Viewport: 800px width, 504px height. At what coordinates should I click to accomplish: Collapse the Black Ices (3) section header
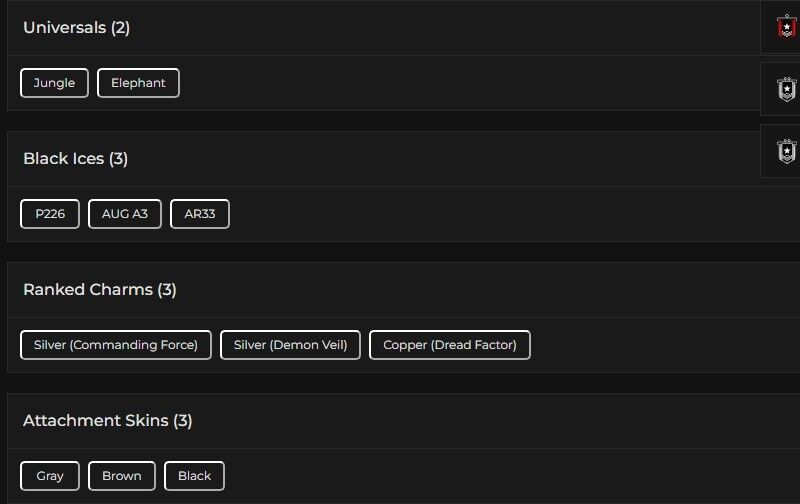[x=76, y=159]
